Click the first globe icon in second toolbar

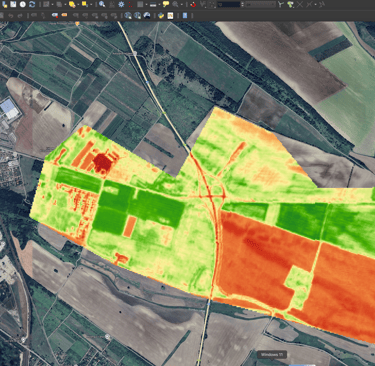point(128,15)
